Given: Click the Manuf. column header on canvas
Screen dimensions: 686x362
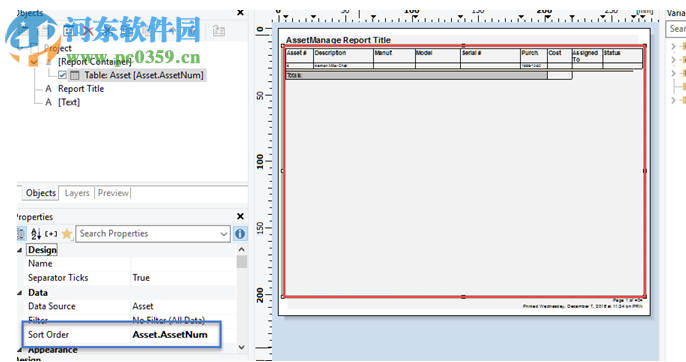Looking at the screenshot, I should (x=383, y=53).
